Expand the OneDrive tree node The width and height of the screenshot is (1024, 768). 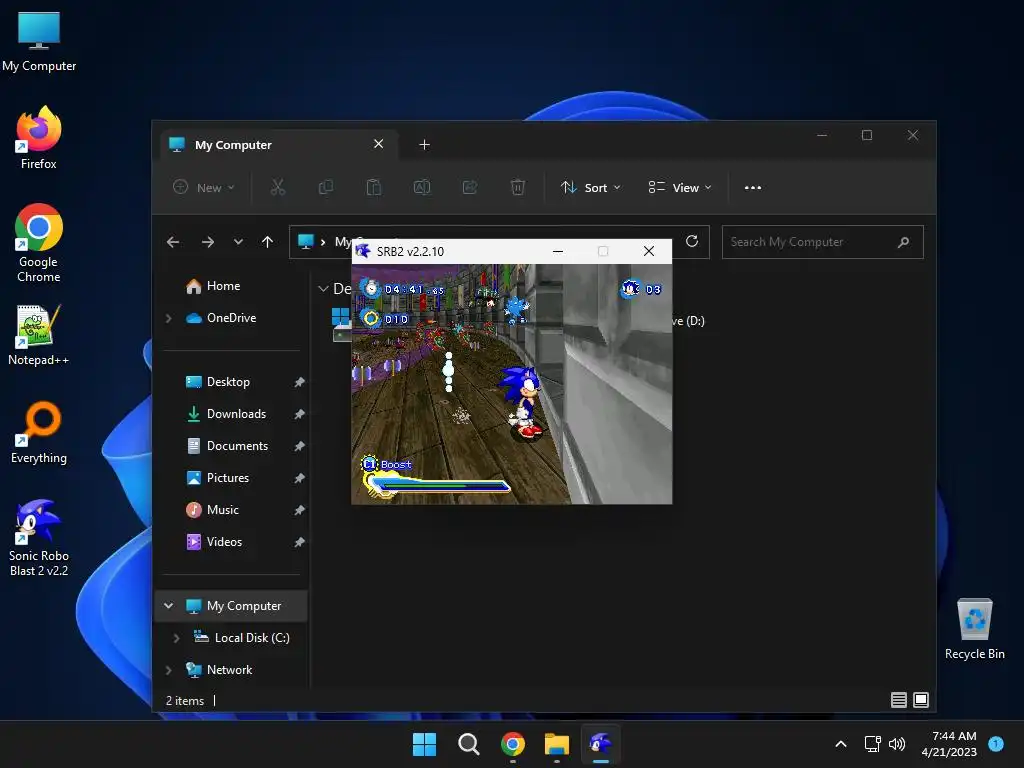coord(169,318)
